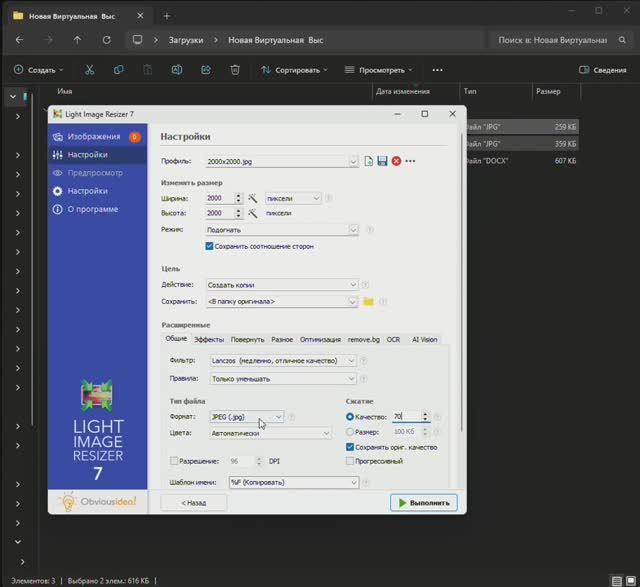Click the Назад button
The height and width of the screenshot is (587, 640).
click(x=193, y=503)
